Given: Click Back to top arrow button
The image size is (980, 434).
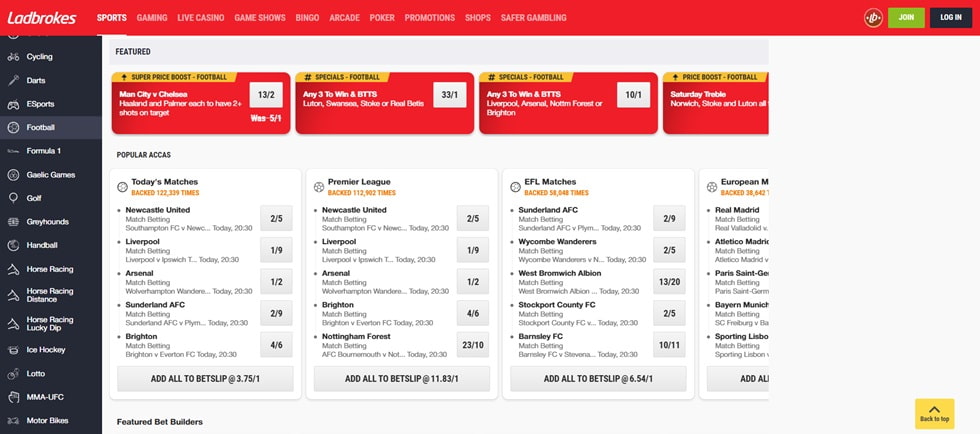Looking at the screenshot, I should coord(934,413).
